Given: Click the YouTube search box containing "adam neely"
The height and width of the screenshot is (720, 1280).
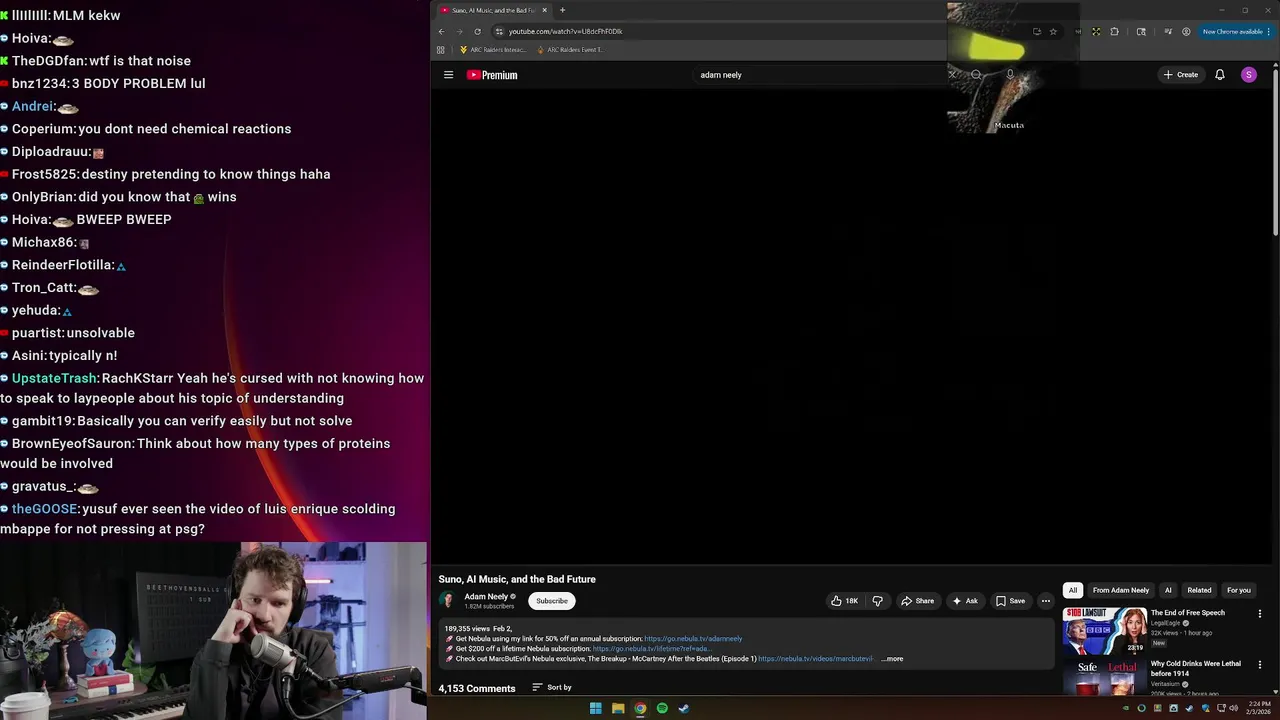Looking at the screenshot, I should (x=820, y=75).
